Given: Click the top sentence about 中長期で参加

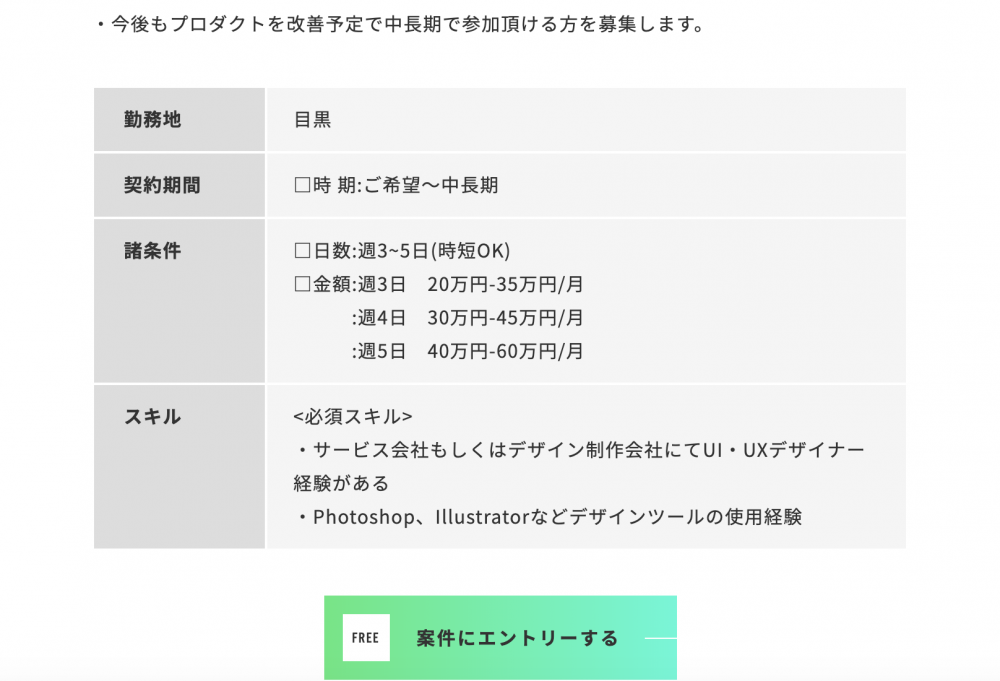Looking at the screenshot, I should 401,24.
